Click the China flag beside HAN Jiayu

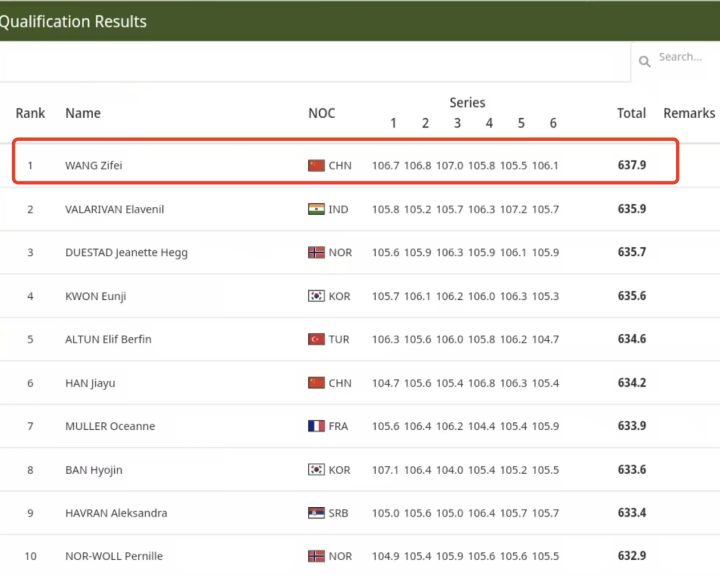coord(316,383)
